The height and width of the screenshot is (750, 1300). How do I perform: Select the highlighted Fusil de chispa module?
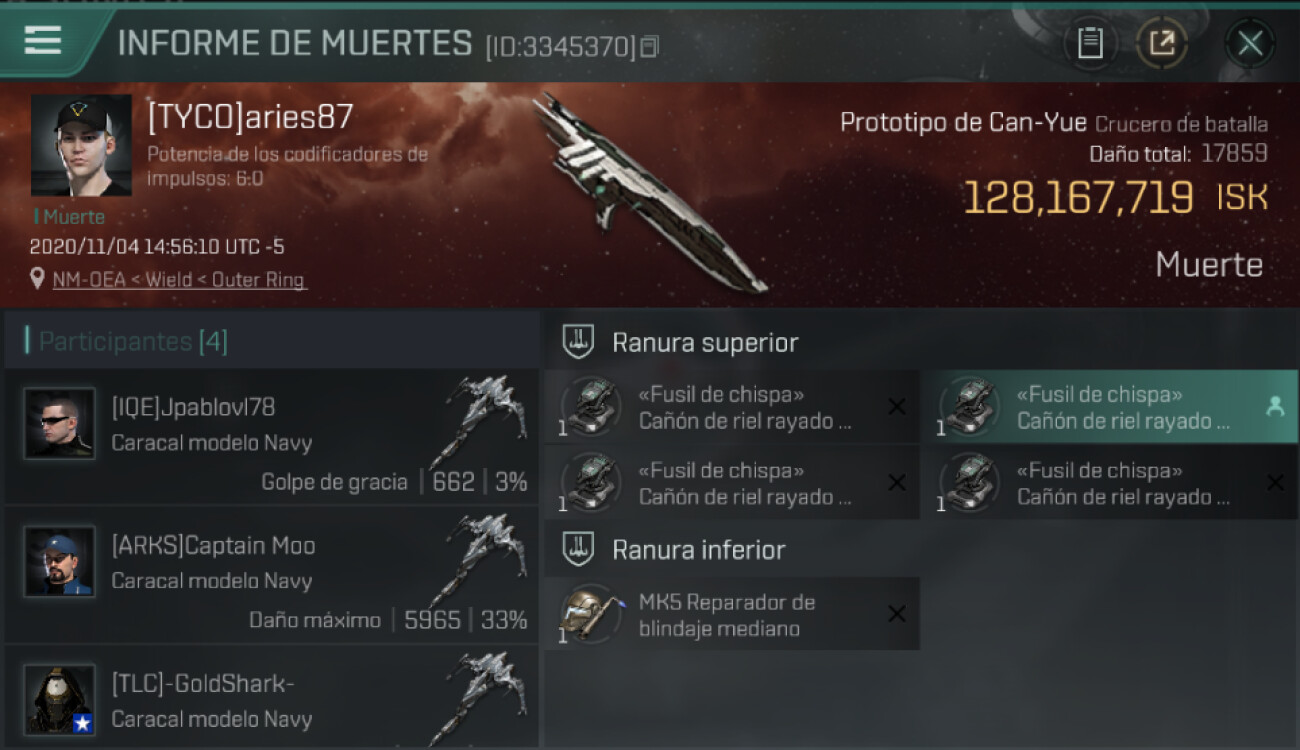click(1109, 407)
